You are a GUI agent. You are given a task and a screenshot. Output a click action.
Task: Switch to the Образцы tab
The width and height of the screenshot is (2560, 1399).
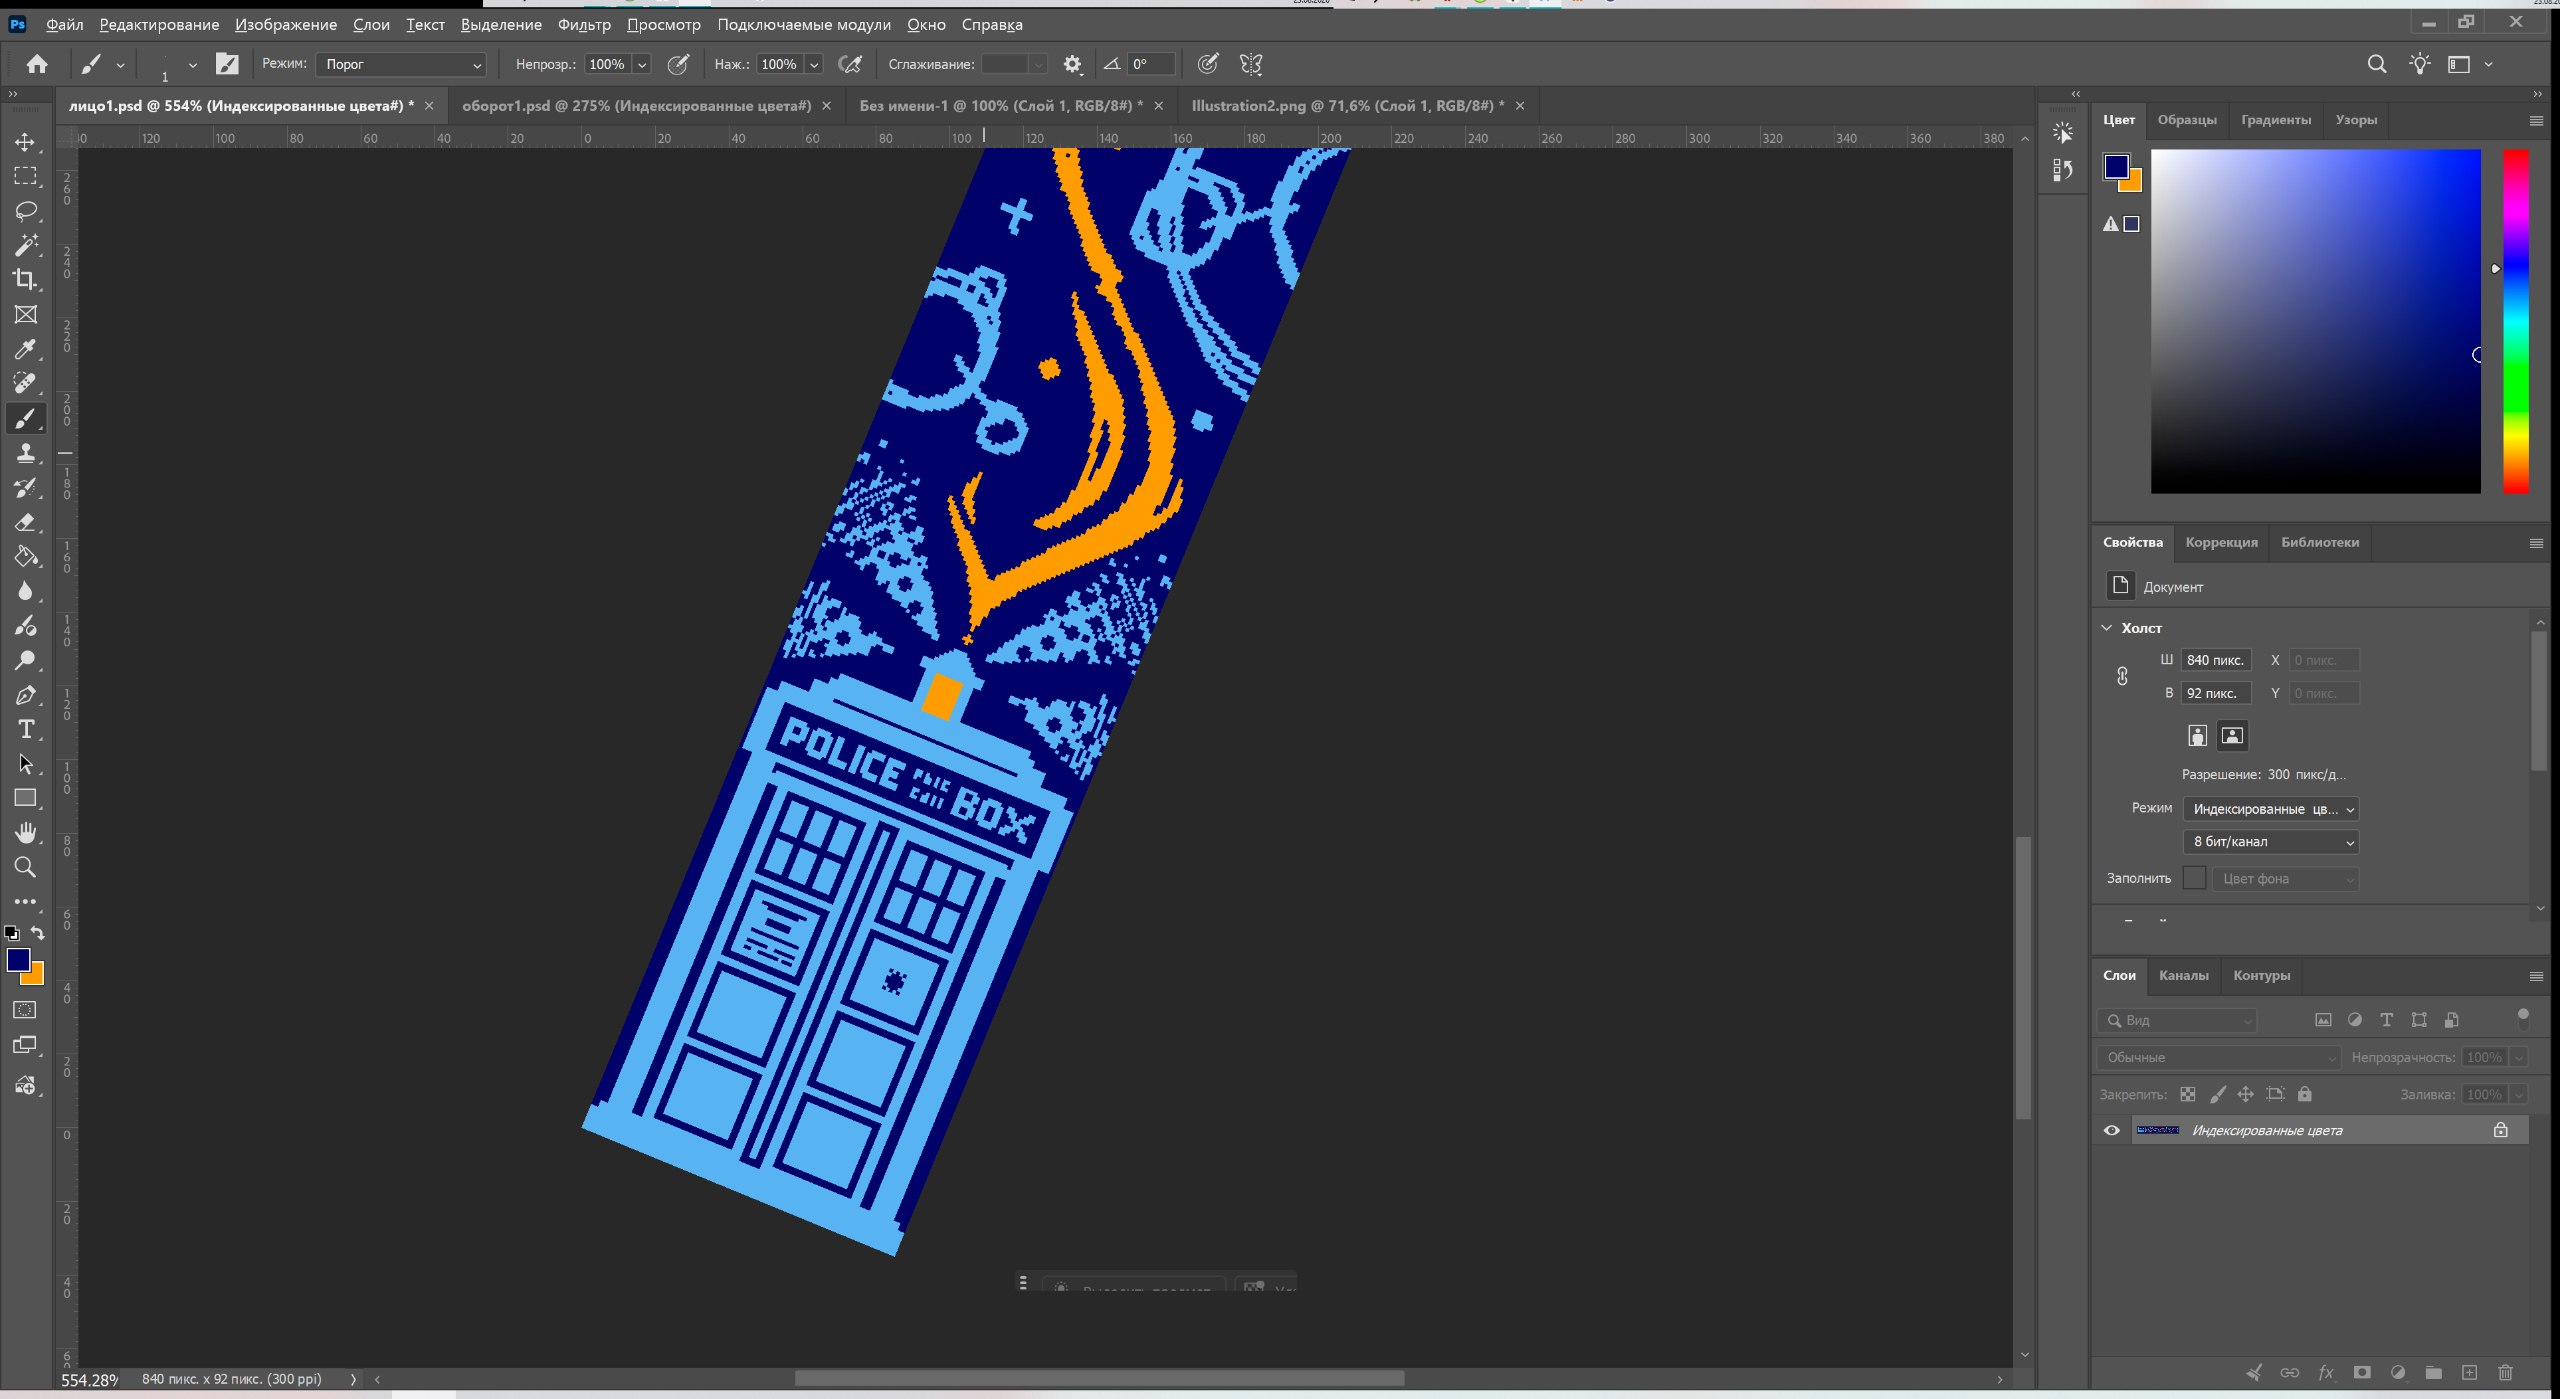click(2187, 119)
